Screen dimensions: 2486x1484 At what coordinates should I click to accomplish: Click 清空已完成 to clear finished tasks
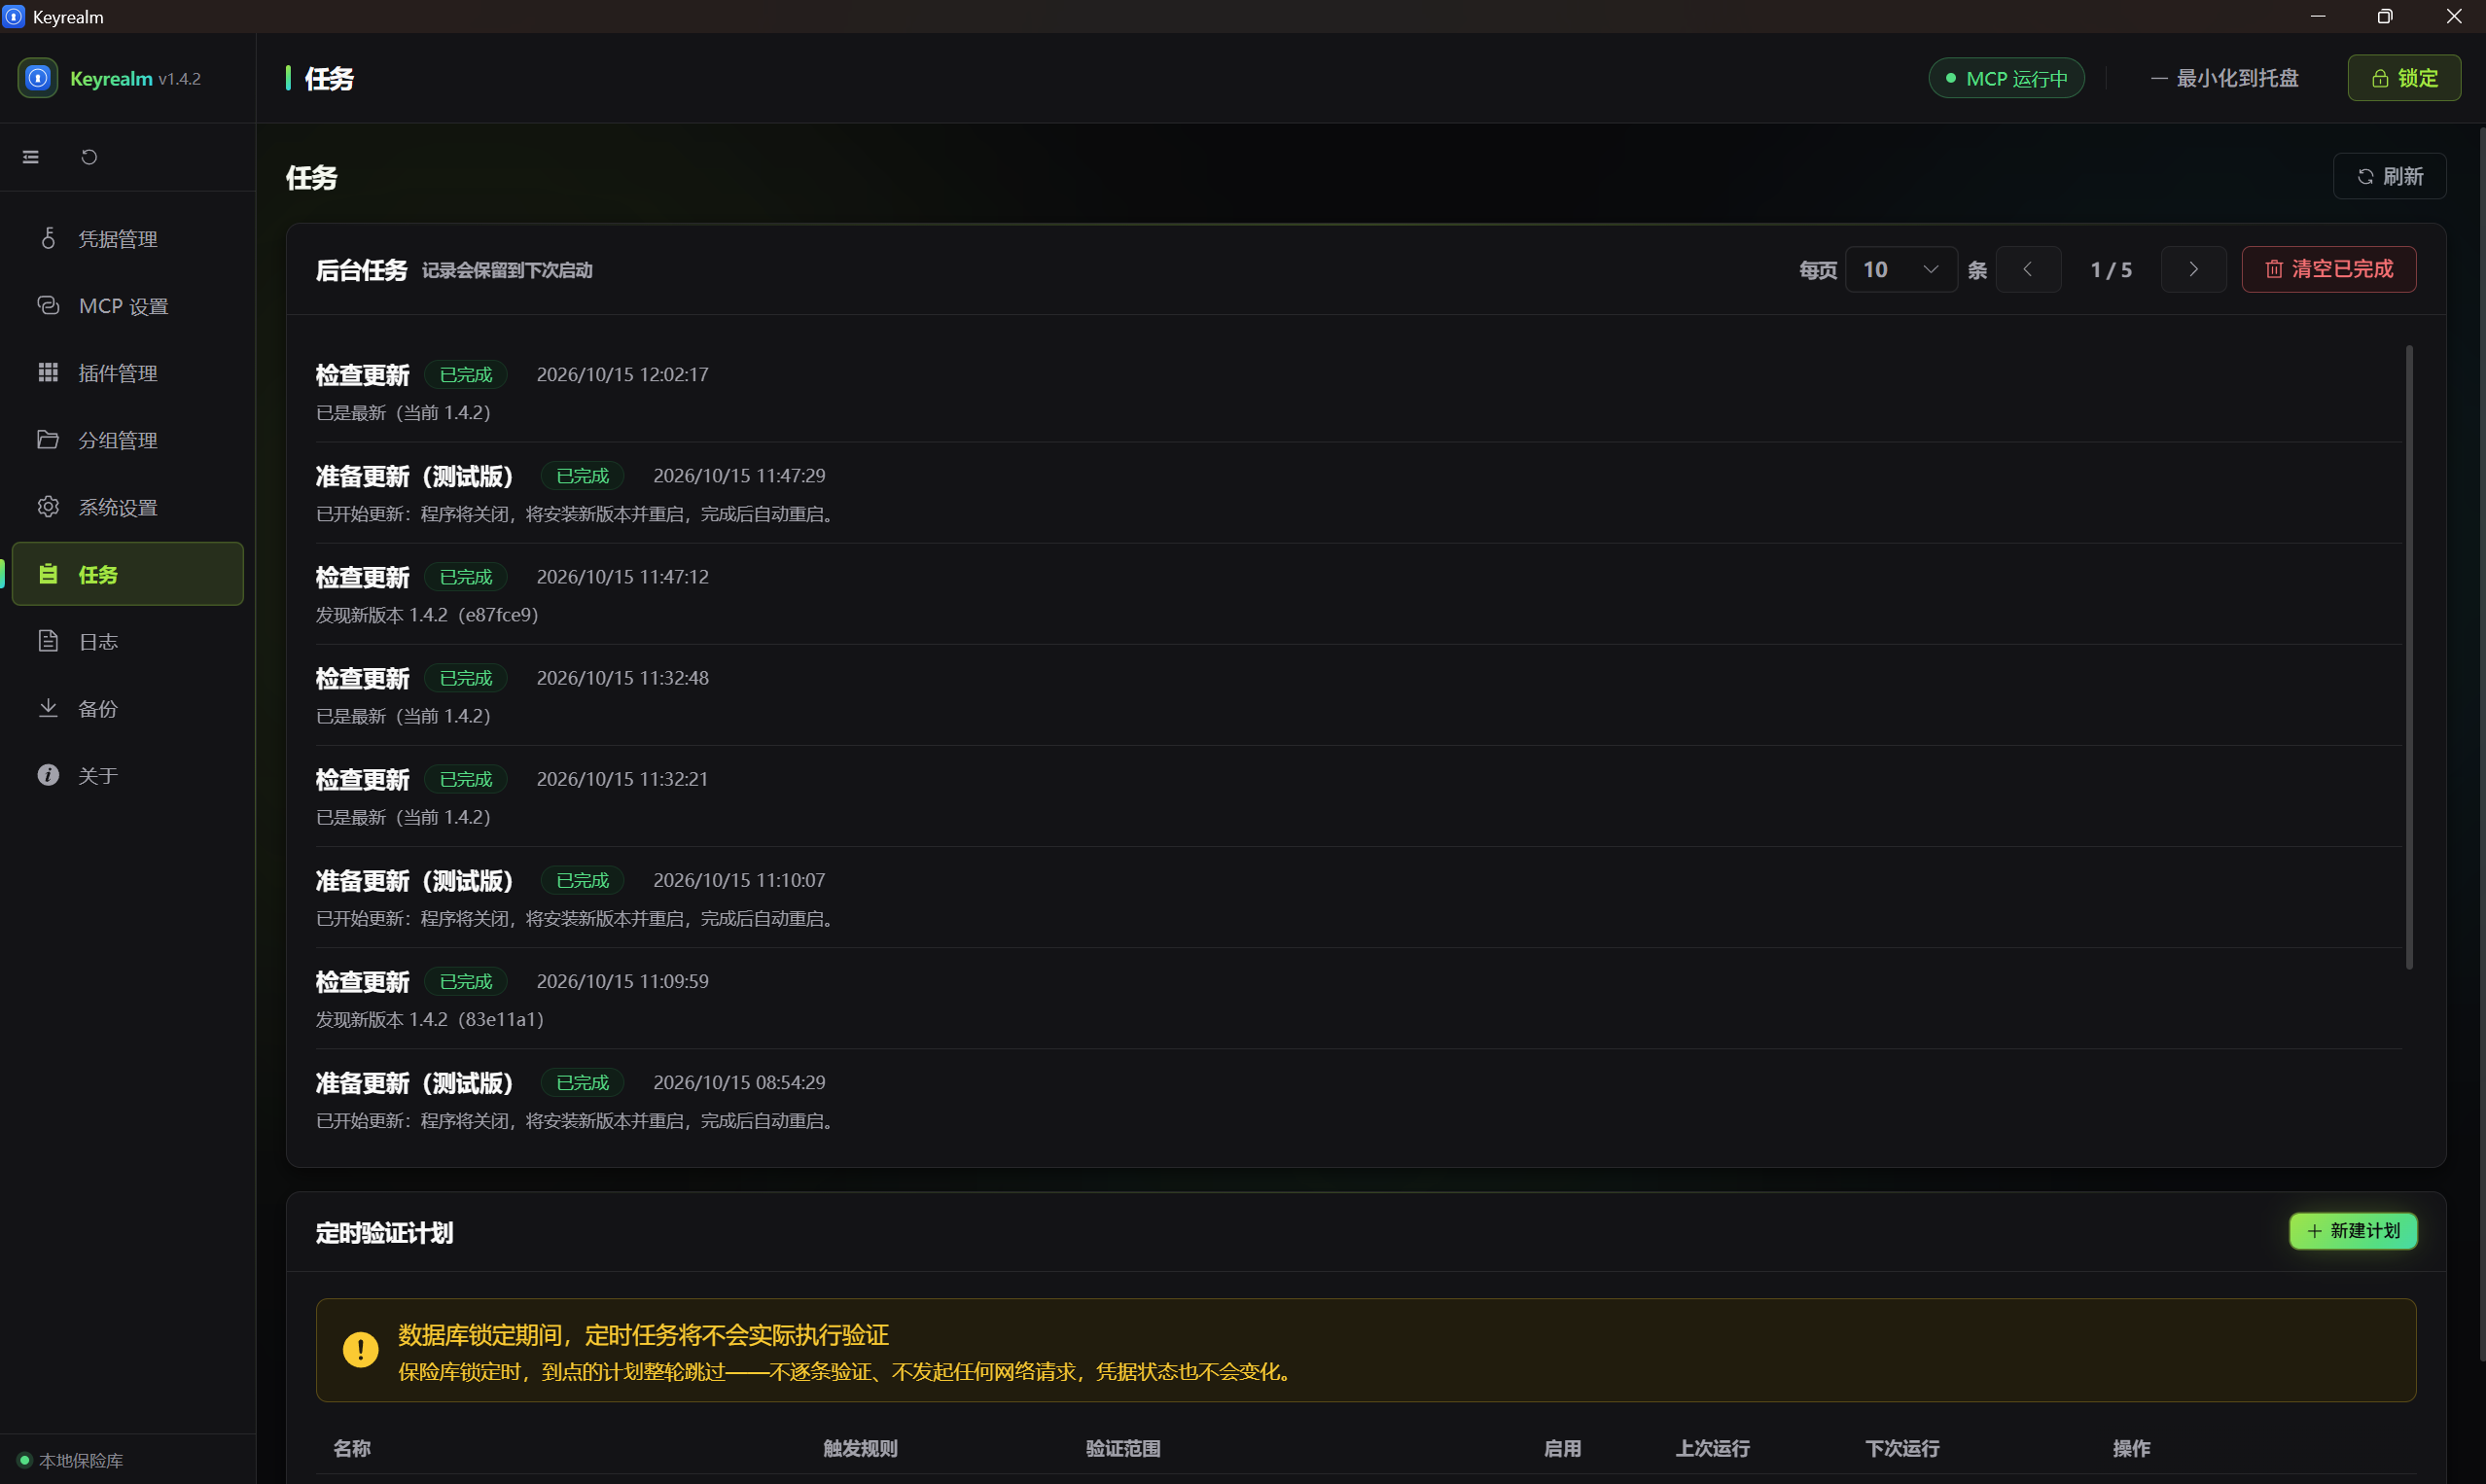(2329, 269)
